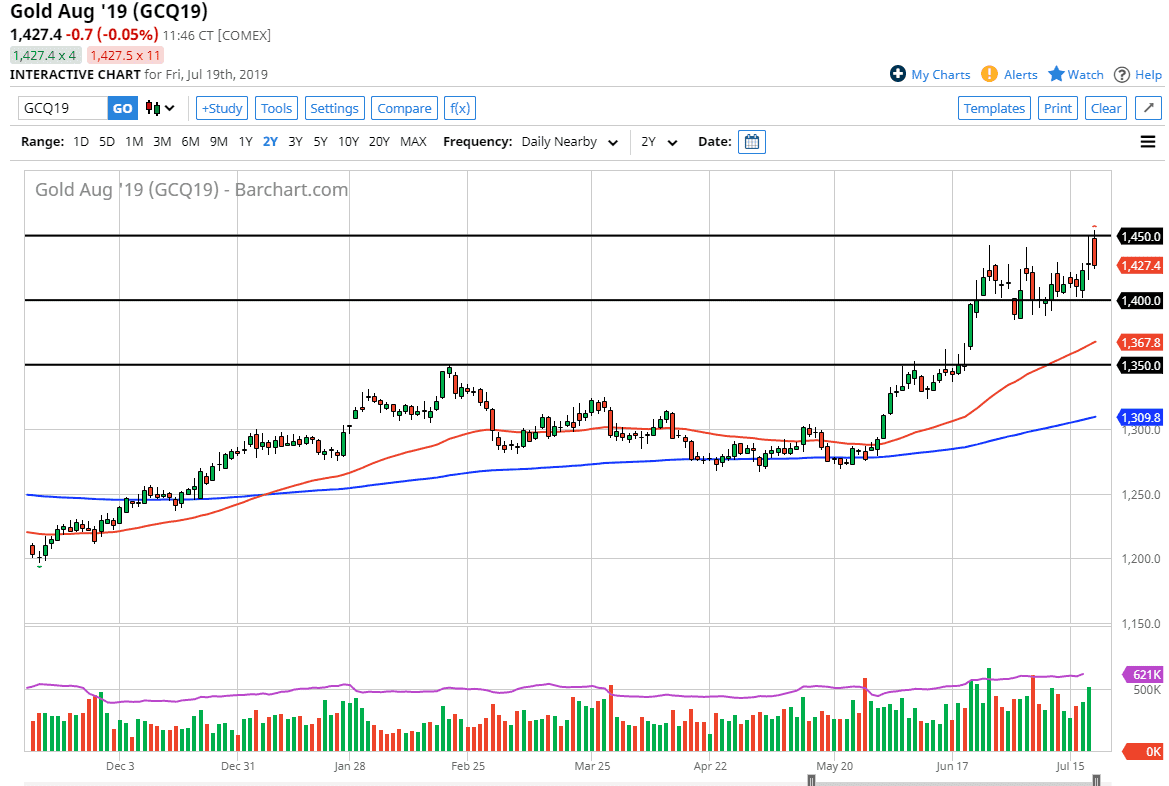Image resolution: width=1169 pixels, height=786 pixels.
Task: Grab the right timeline range slider handle
Action: point(1096,781)
